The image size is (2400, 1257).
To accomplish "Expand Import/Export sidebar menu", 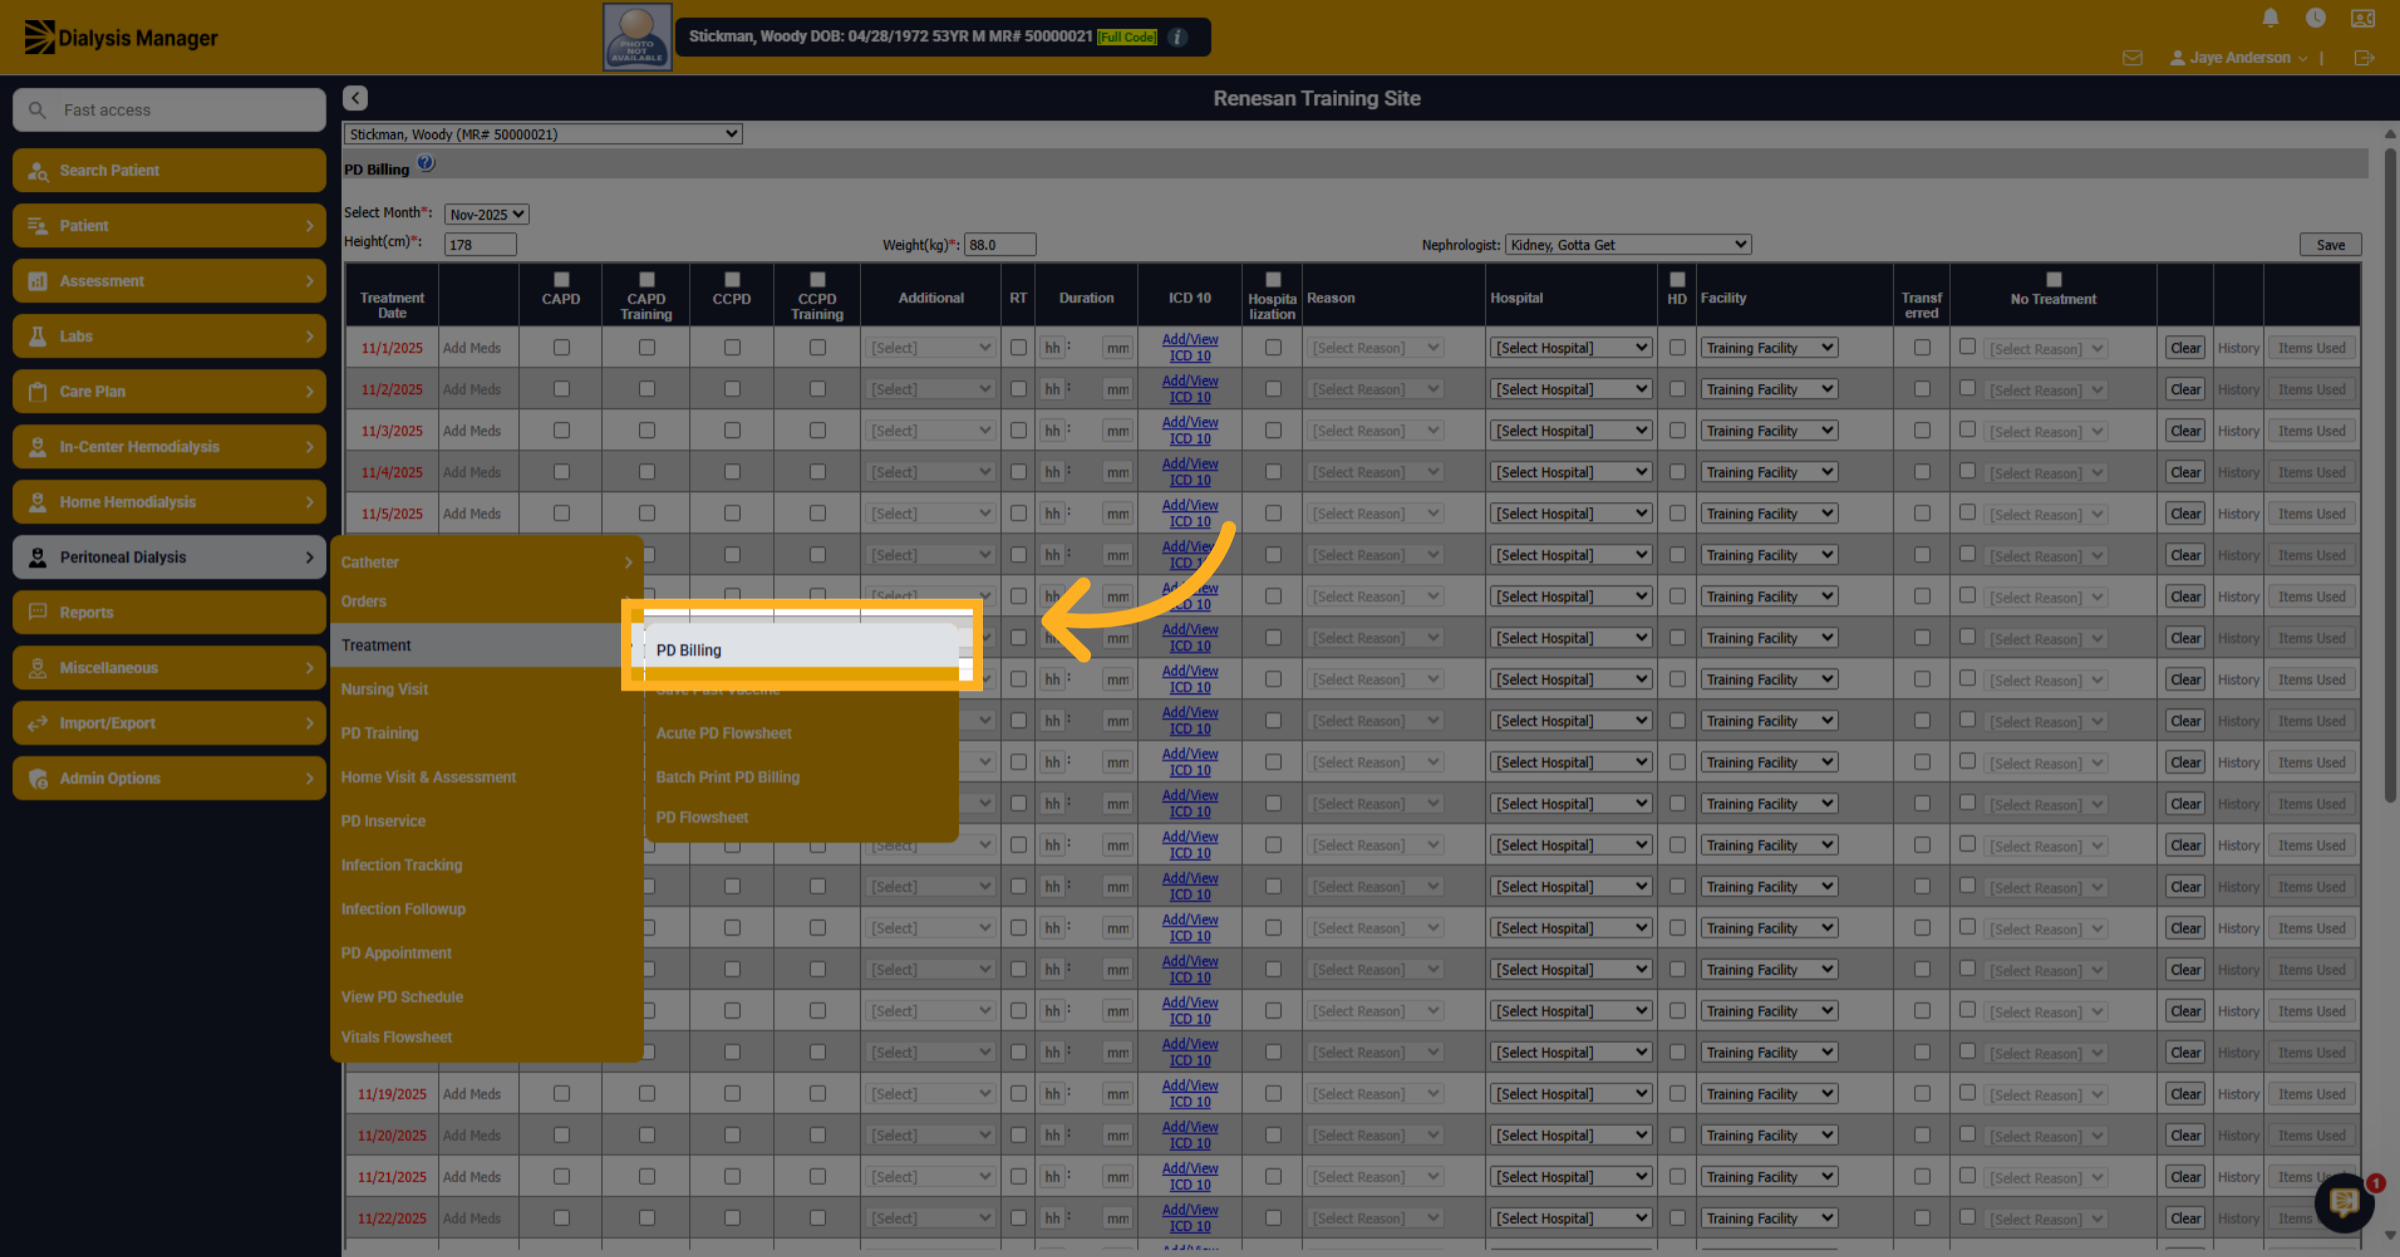I will coord(169,723).
